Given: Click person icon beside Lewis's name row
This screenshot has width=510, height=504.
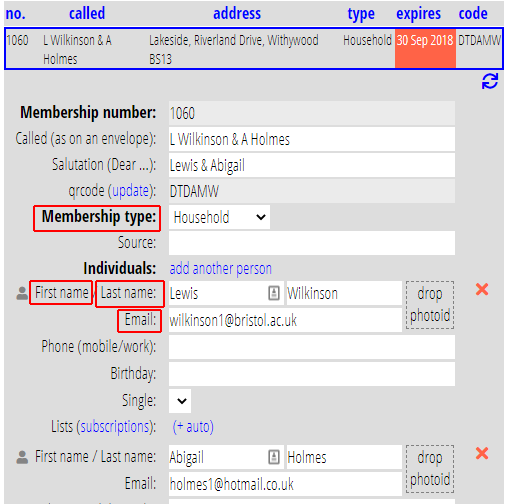Looking at the screenshot, I should pyautogui.click(x=22, y=293).
